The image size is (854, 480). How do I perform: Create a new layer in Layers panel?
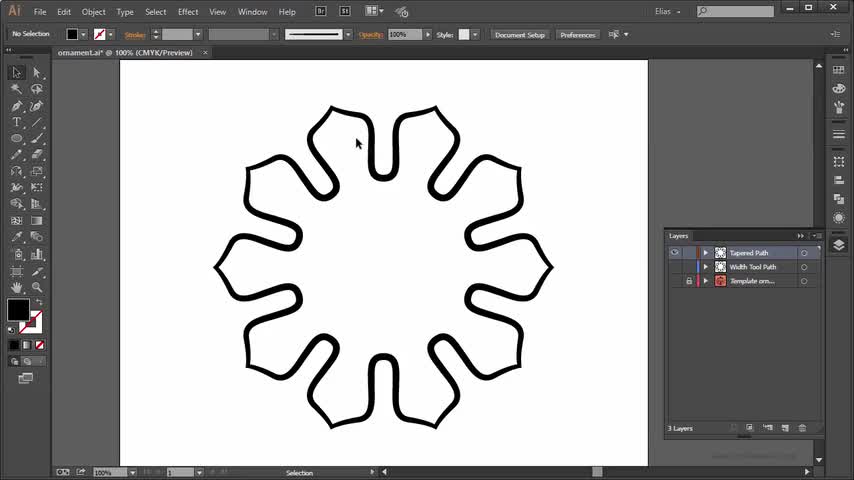(785, 428)
